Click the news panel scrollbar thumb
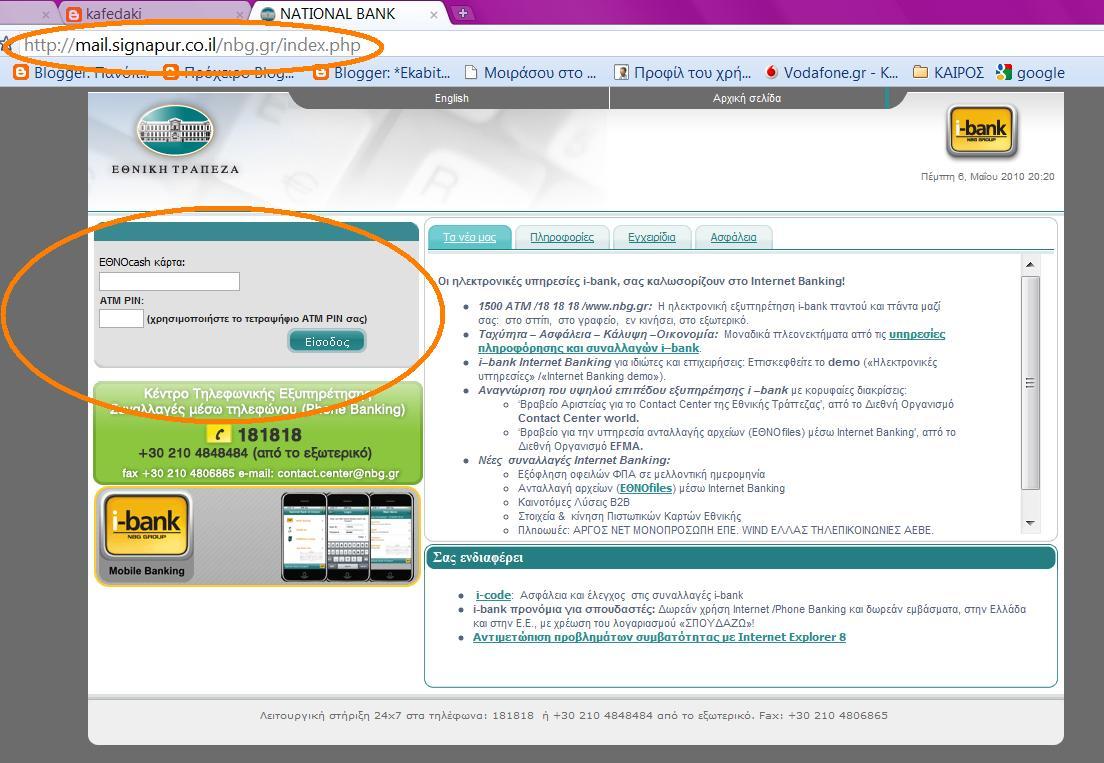This screenshot has height=763, width=1104. [1030, 383]
